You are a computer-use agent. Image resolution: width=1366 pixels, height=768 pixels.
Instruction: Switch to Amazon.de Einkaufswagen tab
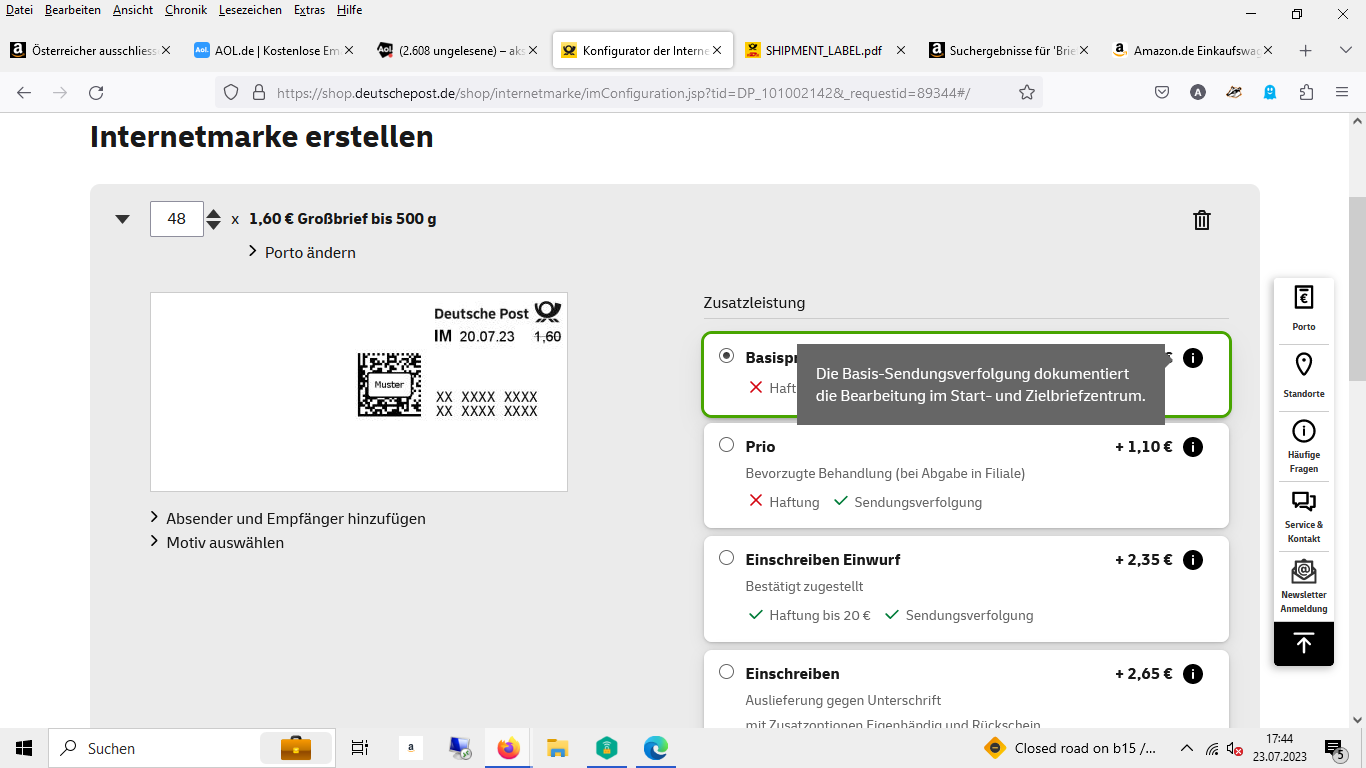(1194, 50)
